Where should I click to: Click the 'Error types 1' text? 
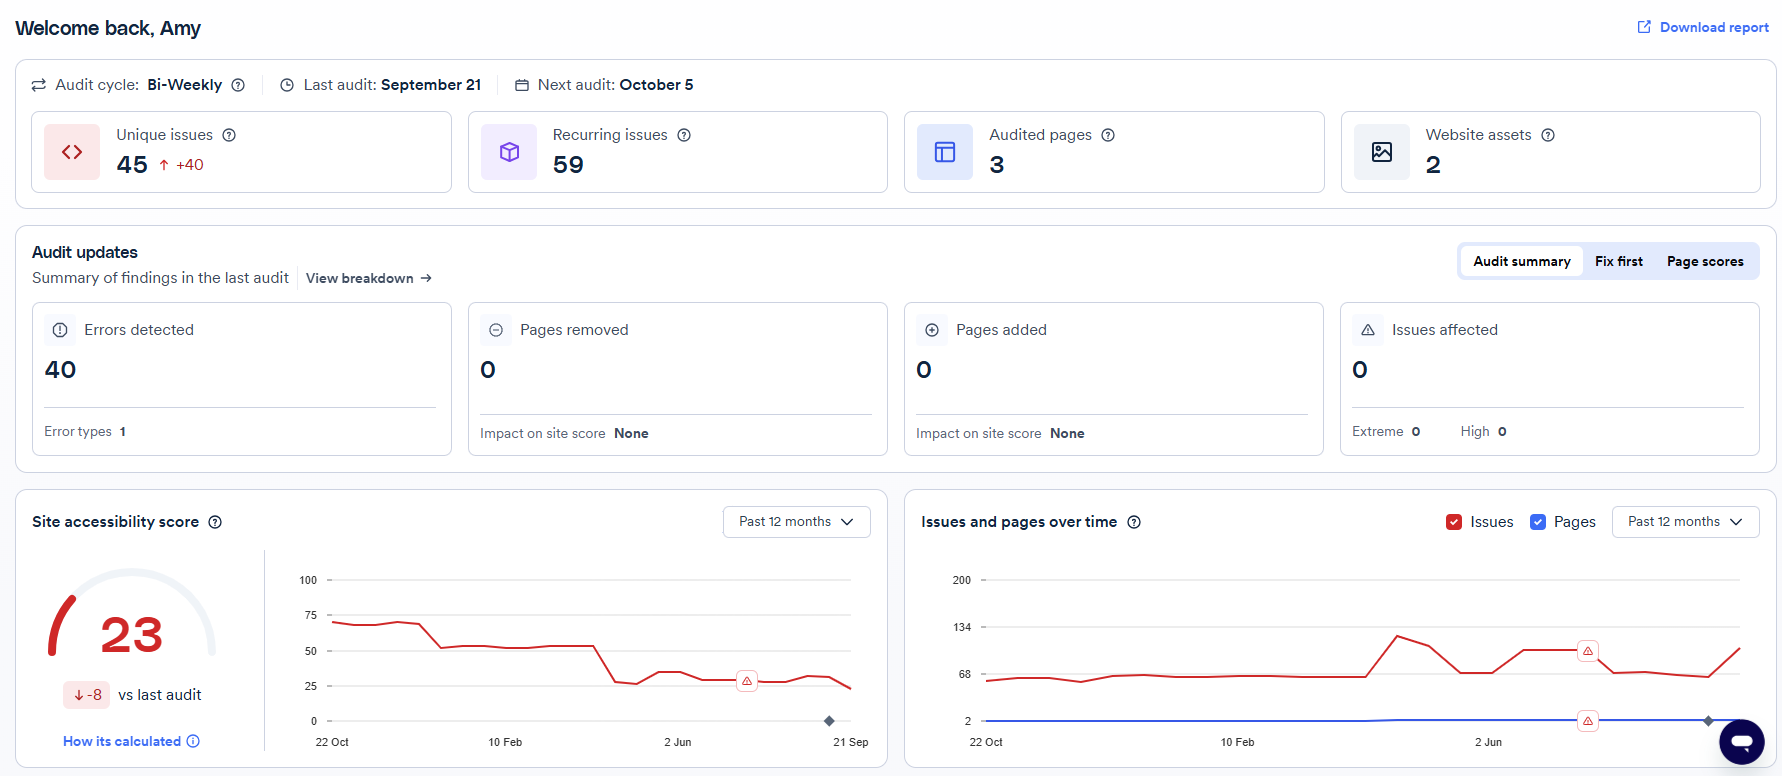tap(85, 432)
